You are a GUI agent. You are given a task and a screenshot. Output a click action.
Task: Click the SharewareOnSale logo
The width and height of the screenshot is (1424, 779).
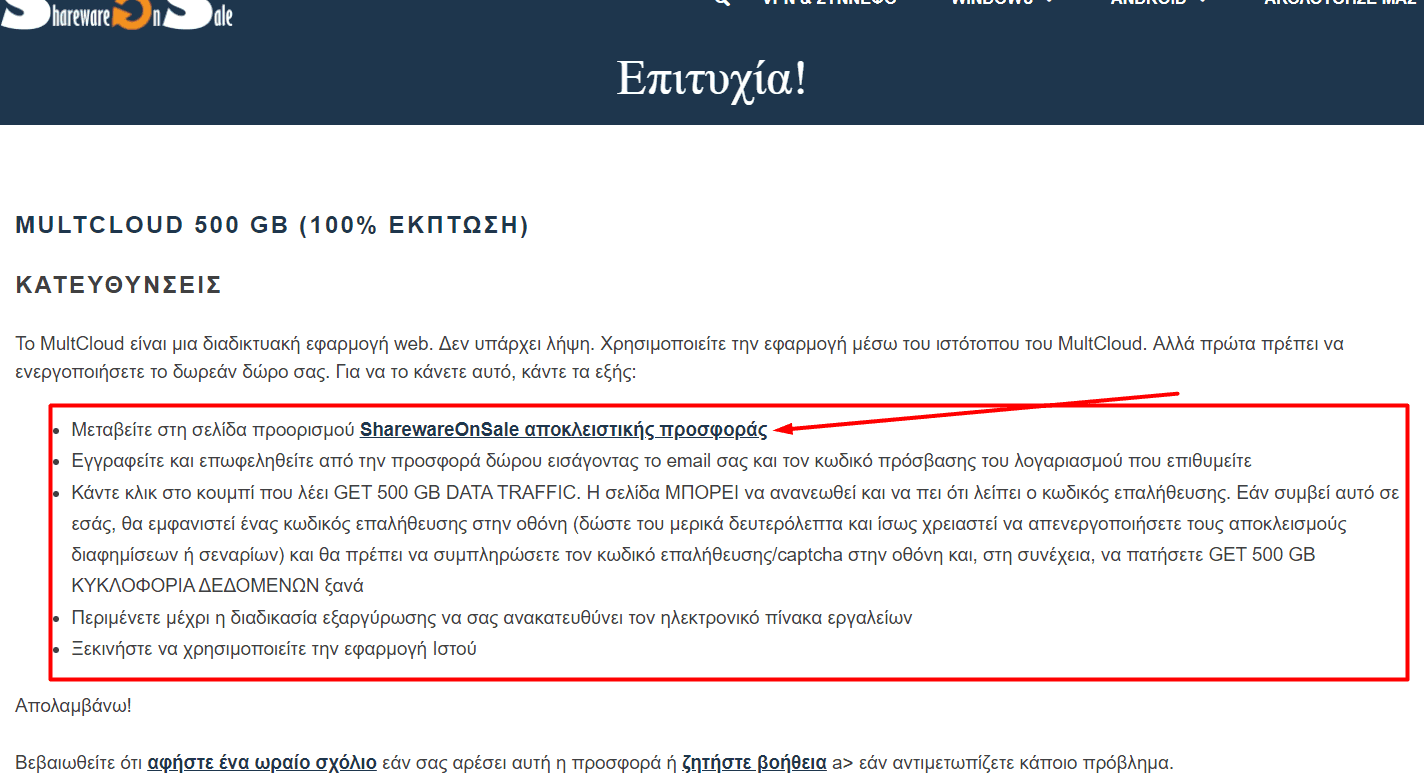tap(117, 13)
